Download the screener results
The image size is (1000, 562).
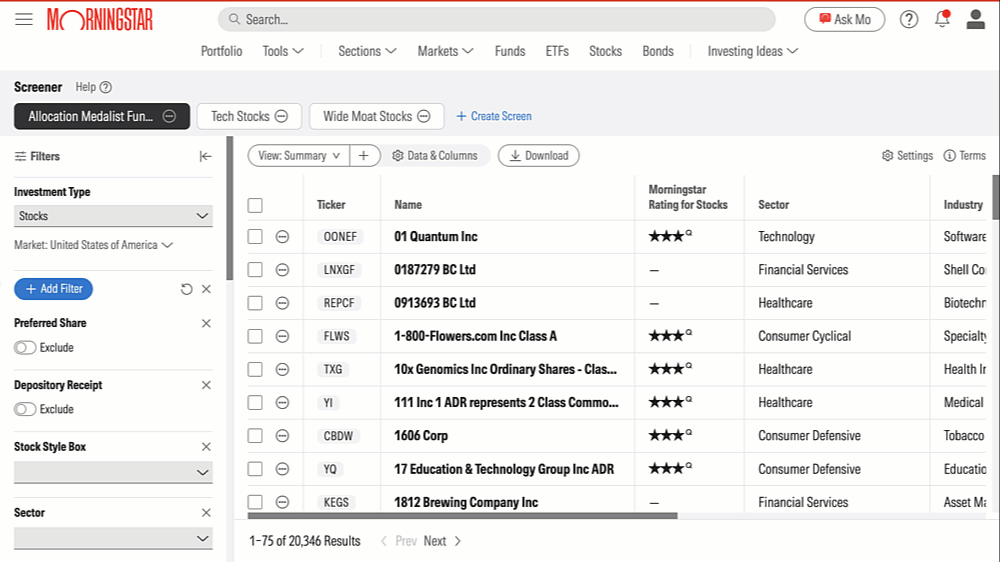point(538,156)
